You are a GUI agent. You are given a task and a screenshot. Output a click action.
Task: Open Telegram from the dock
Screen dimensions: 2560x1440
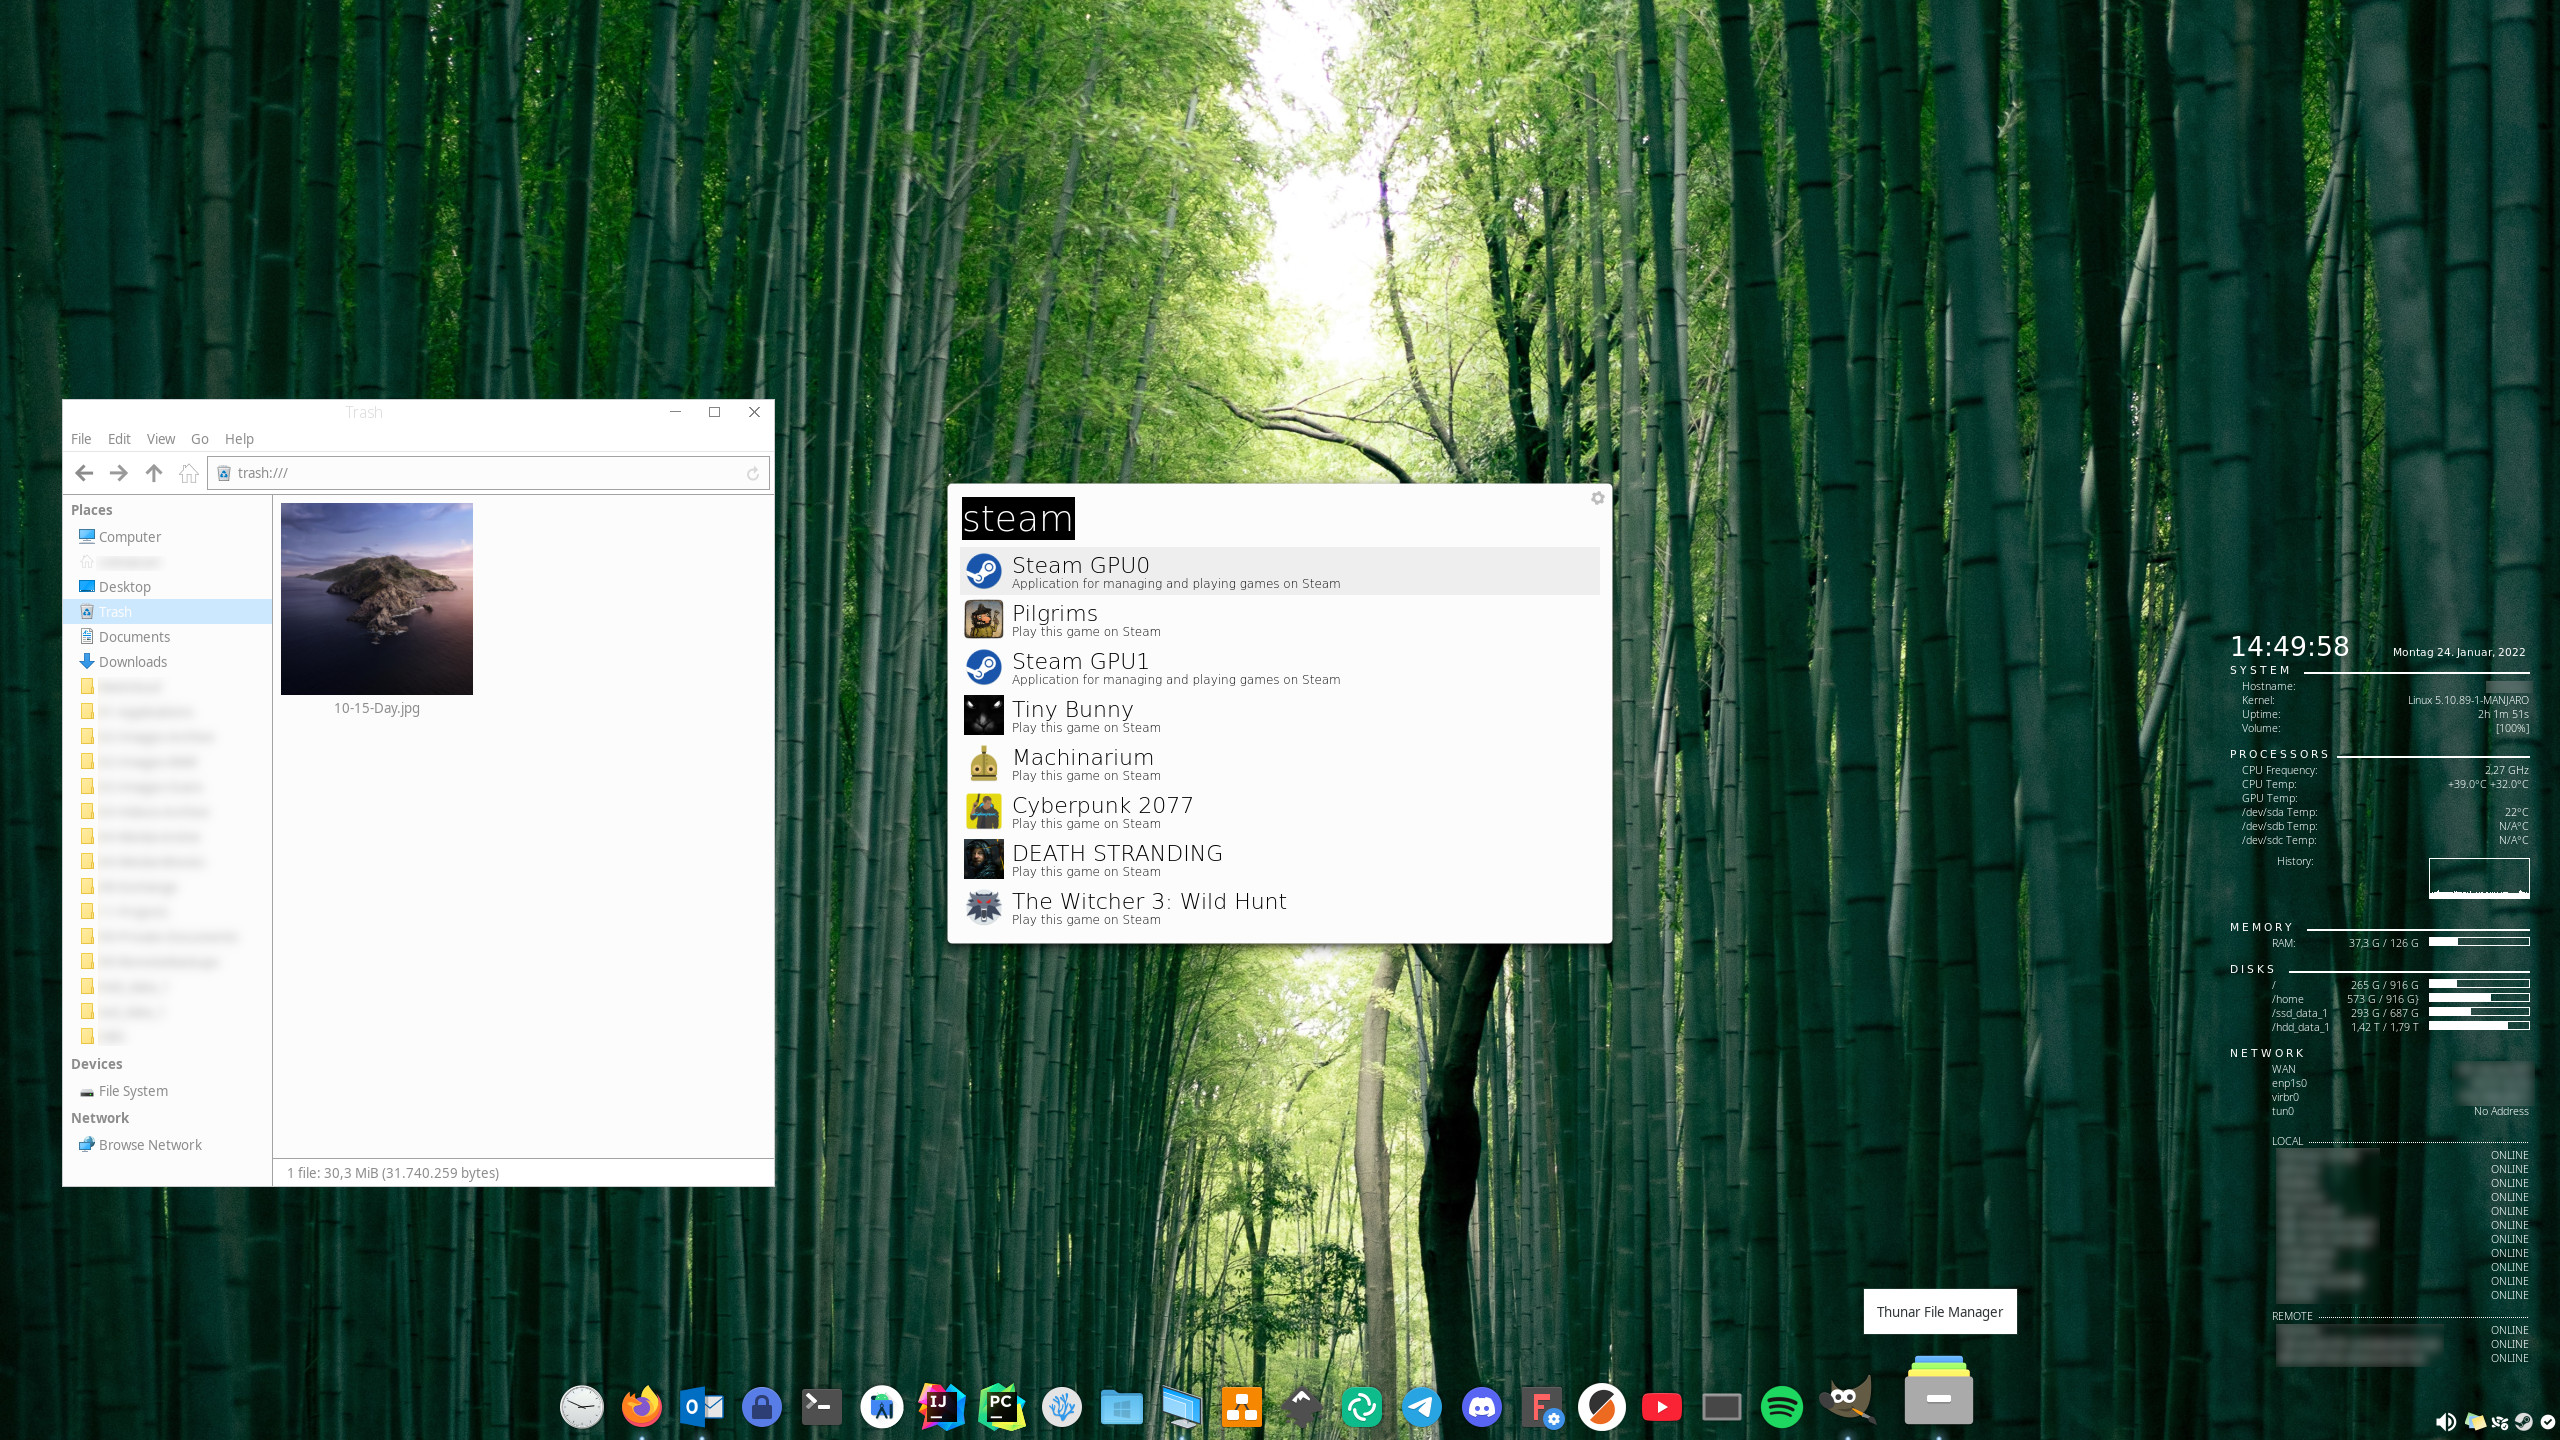1421,1407
